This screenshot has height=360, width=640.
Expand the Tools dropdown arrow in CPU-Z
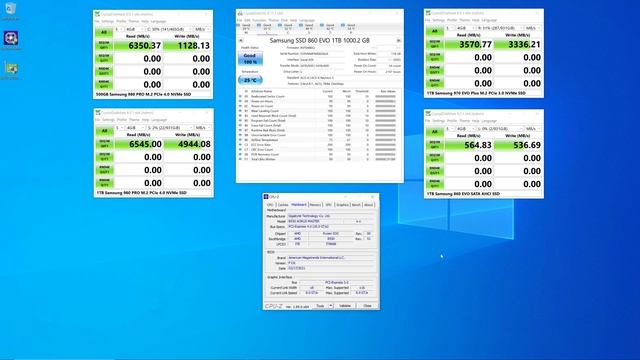point(331,306)
